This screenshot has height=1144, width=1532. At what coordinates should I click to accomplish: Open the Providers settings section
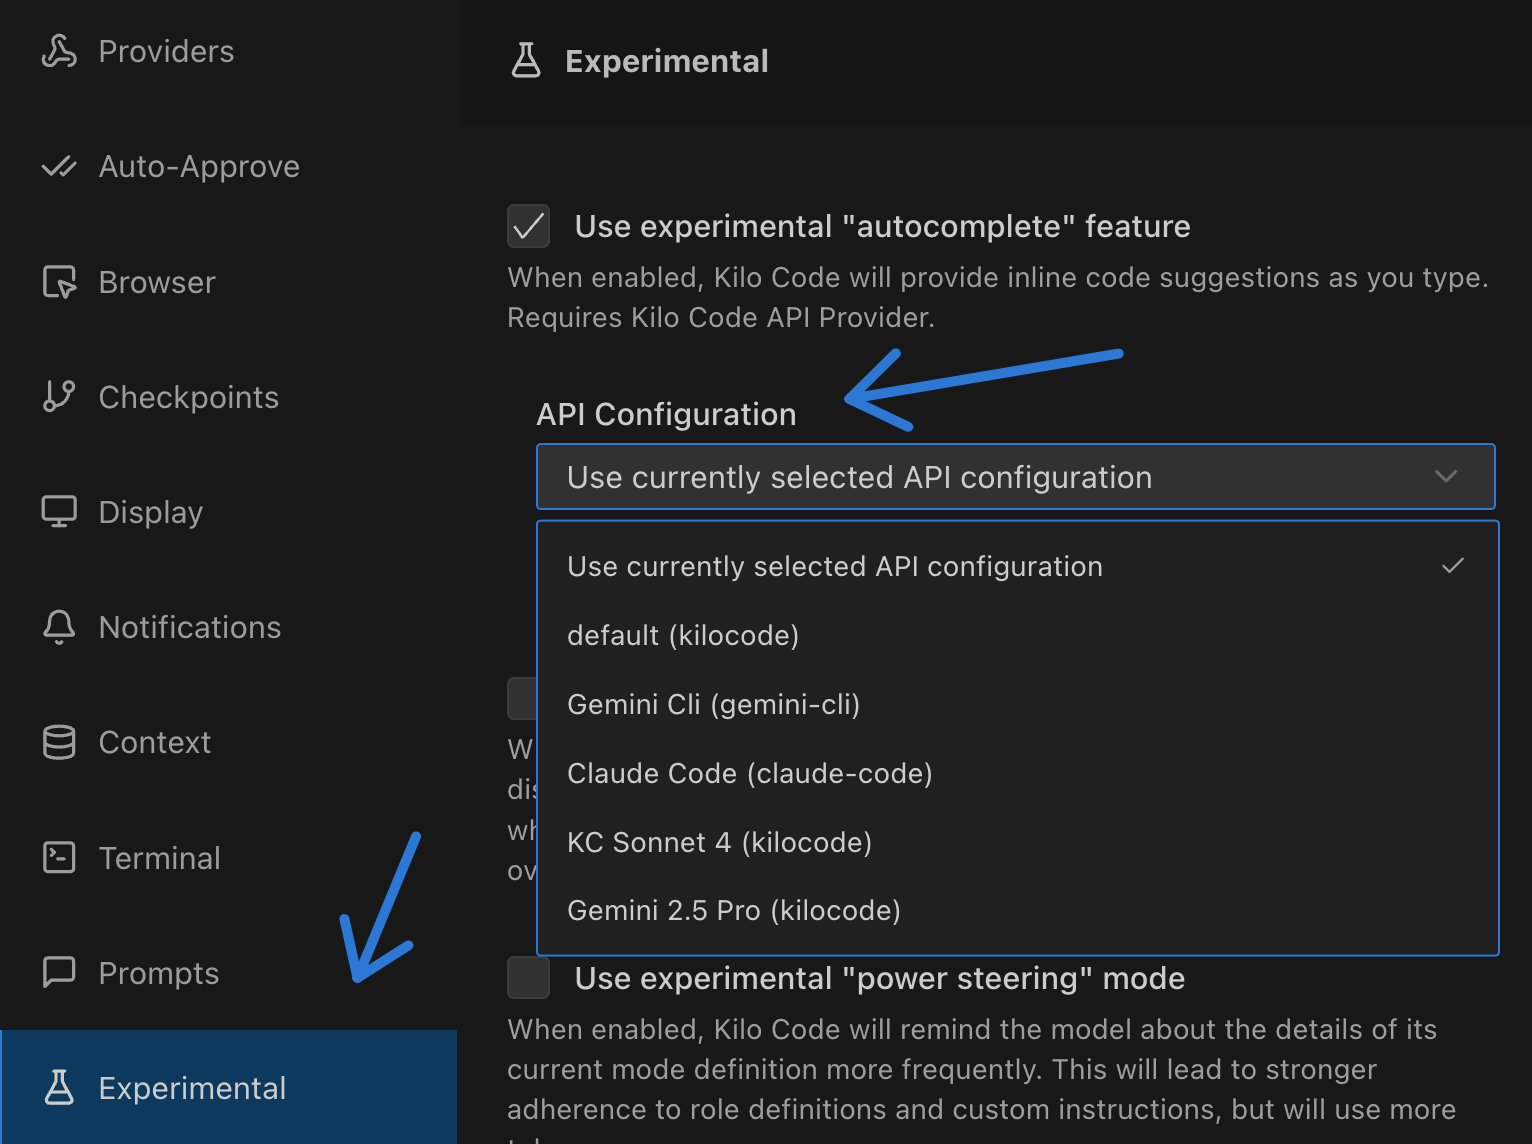coord(228,51)
